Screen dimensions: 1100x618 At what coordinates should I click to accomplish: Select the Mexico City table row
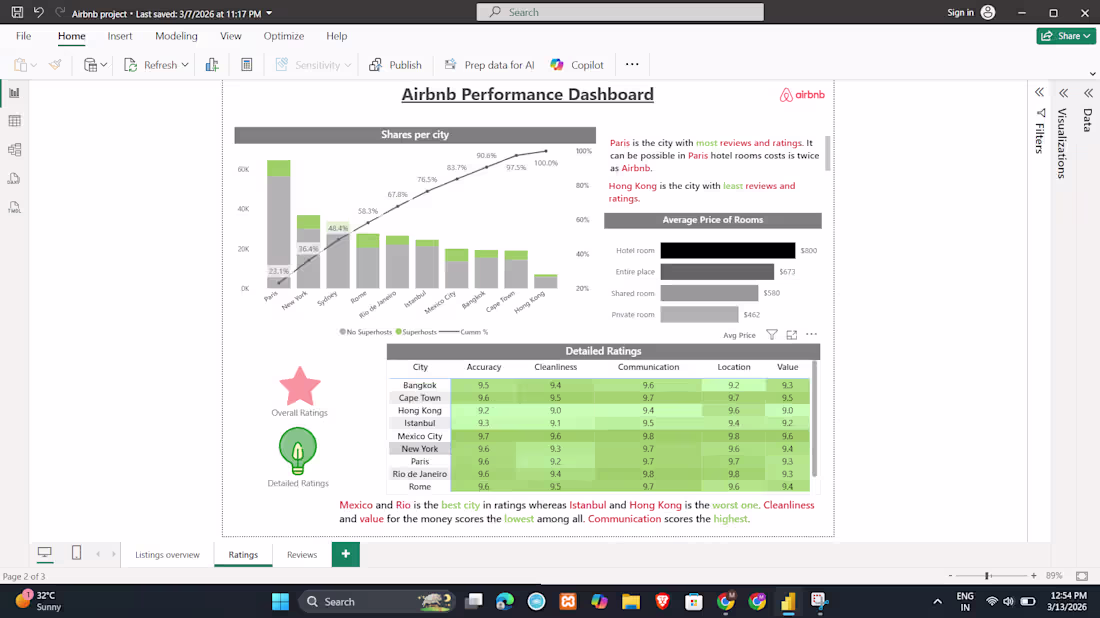click(599, 436)
